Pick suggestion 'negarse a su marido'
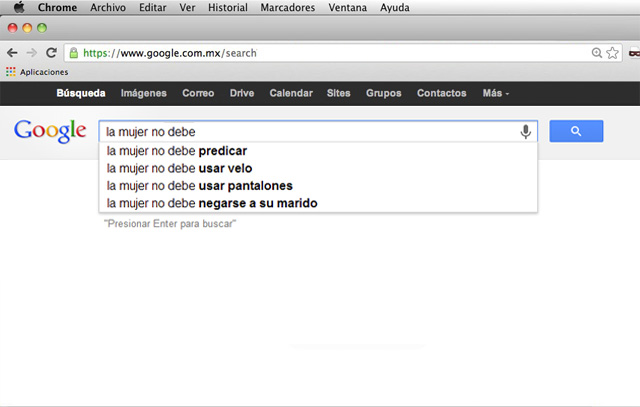 coord(211,203)
